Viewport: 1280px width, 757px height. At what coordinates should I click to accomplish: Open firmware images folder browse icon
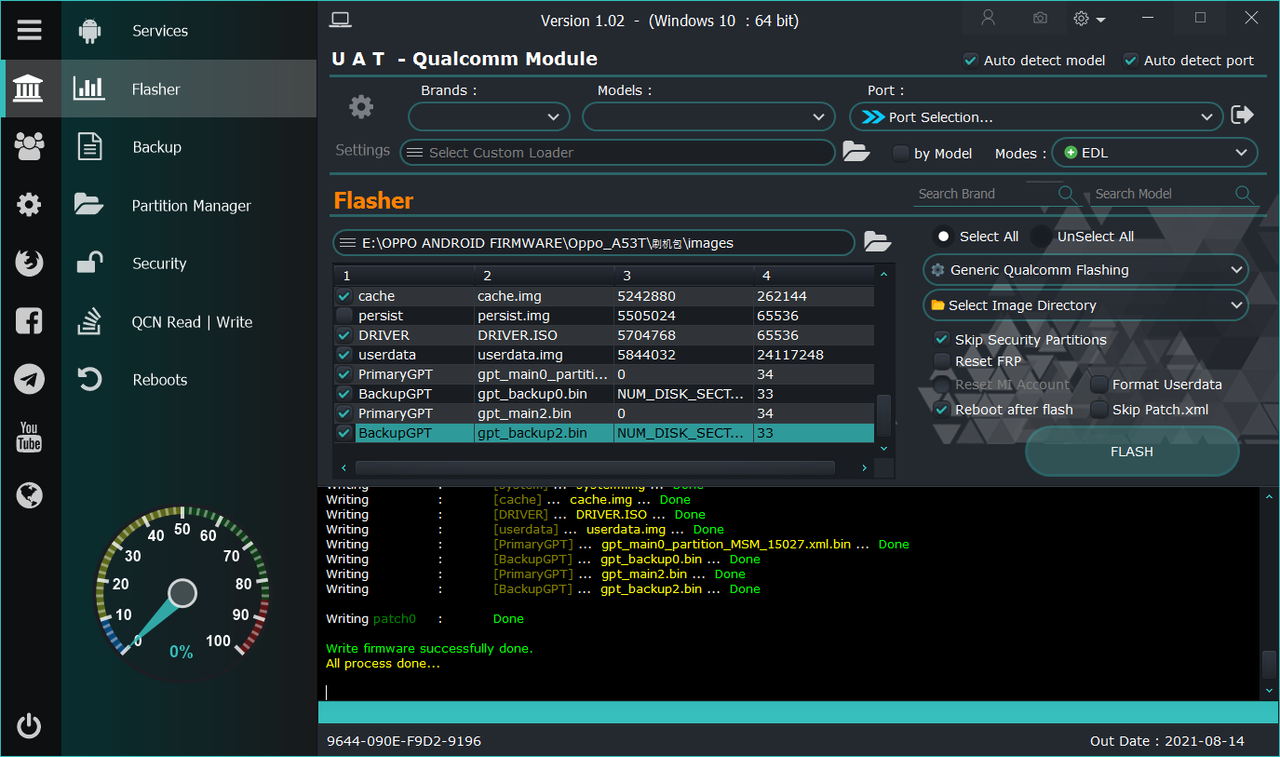(x=877, y=242)
